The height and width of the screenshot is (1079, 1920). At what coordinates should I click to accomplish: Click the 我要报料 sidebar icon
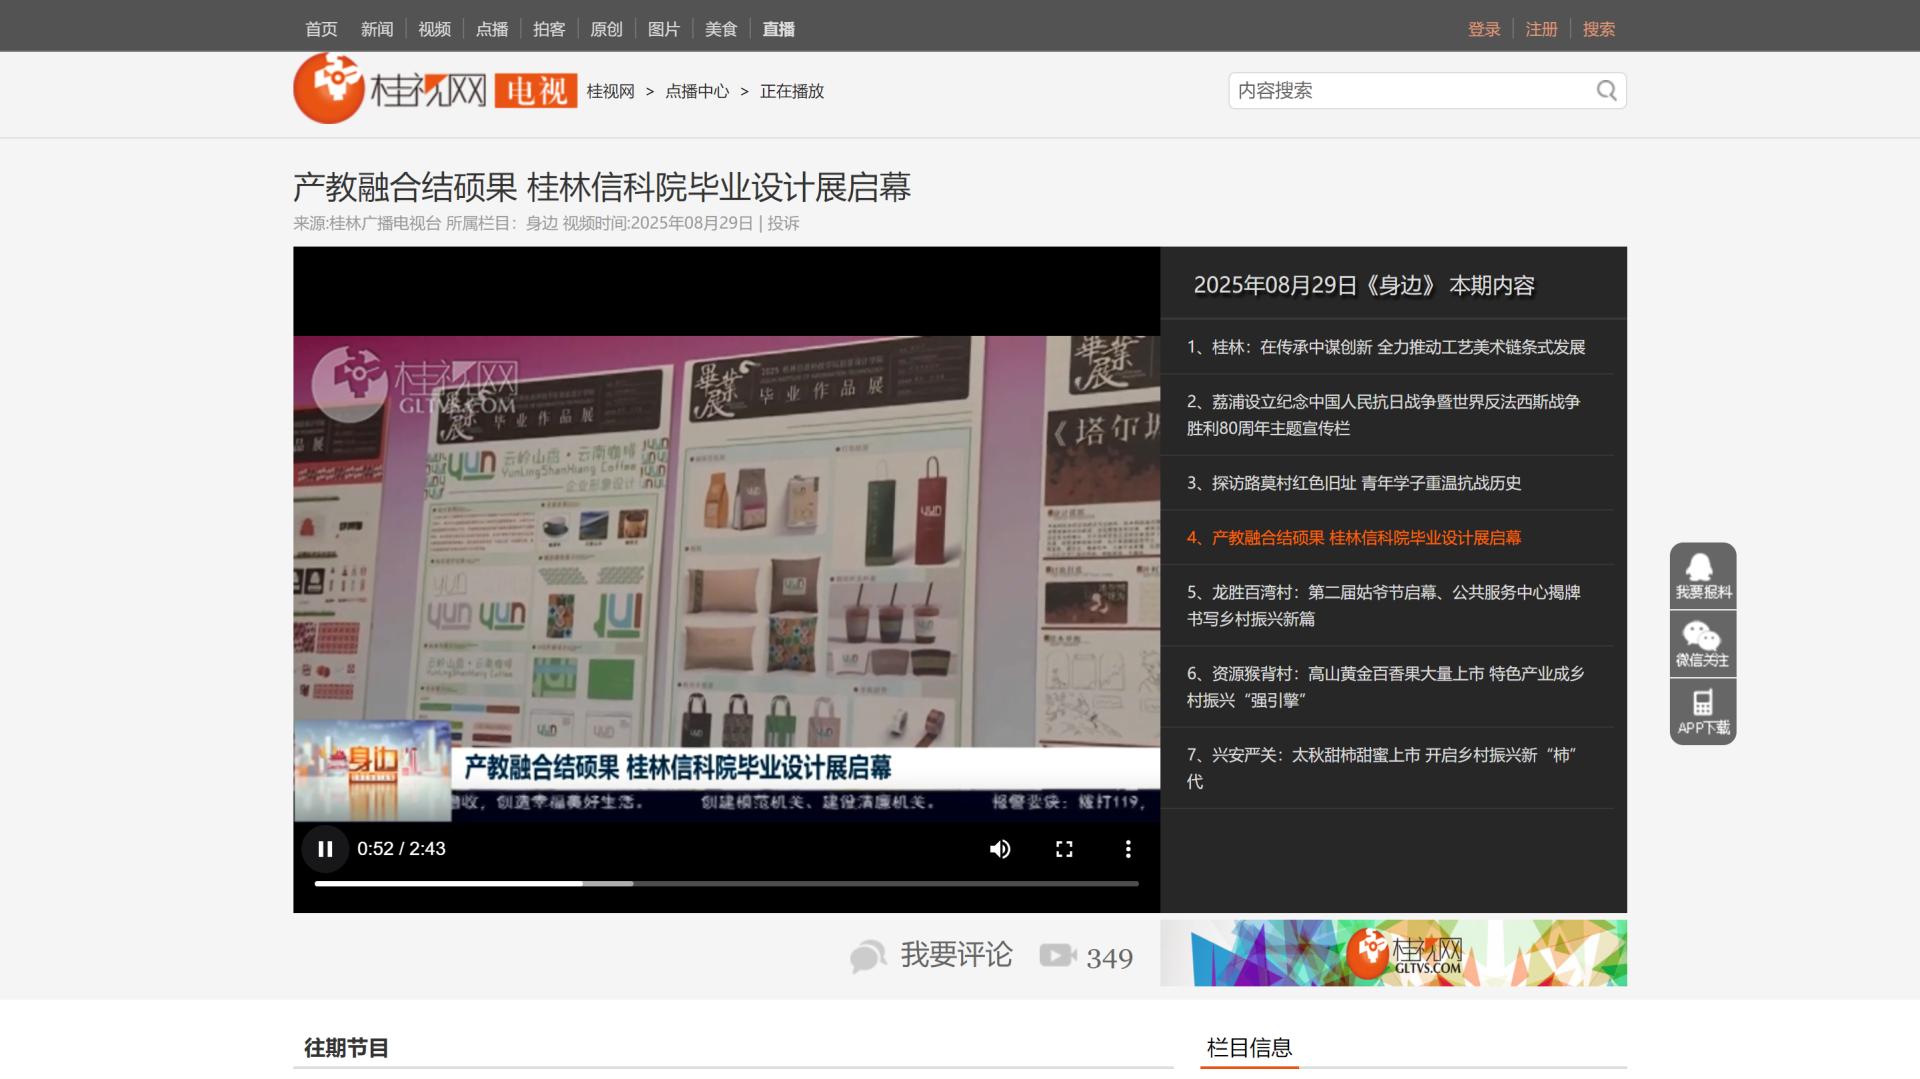pos(1702,576)
